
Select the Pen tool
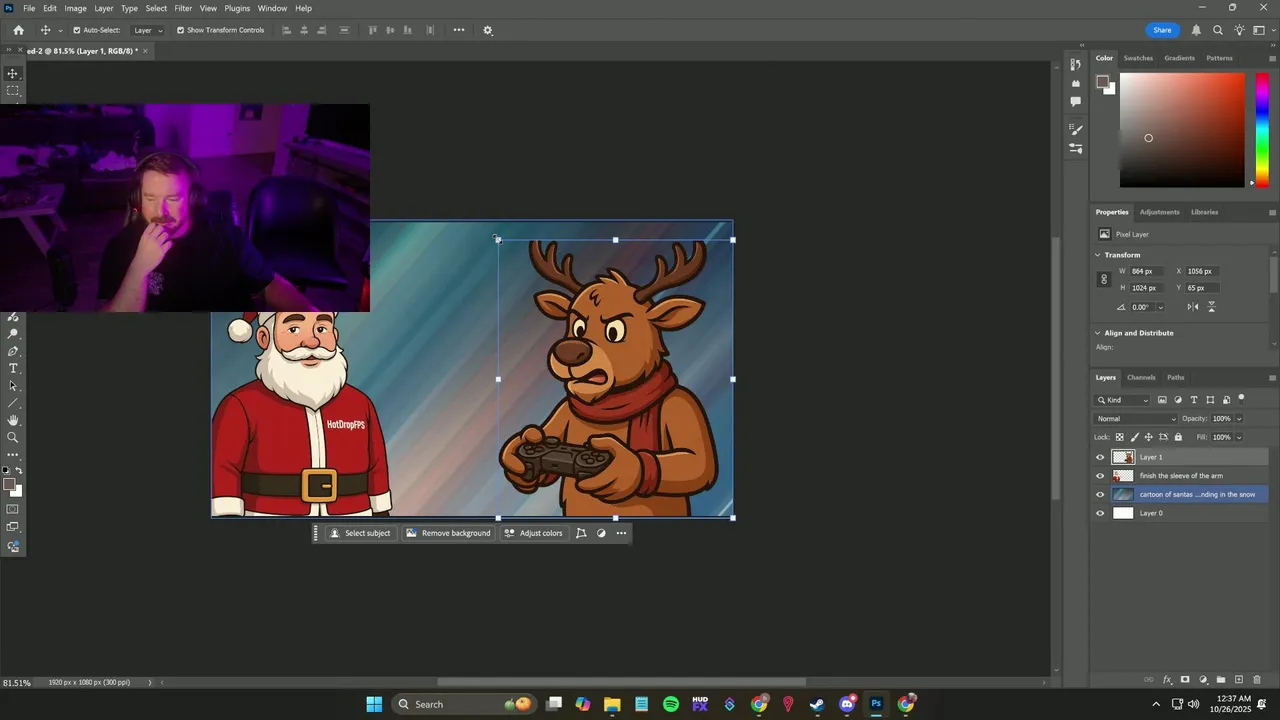[x=13, y=351]
